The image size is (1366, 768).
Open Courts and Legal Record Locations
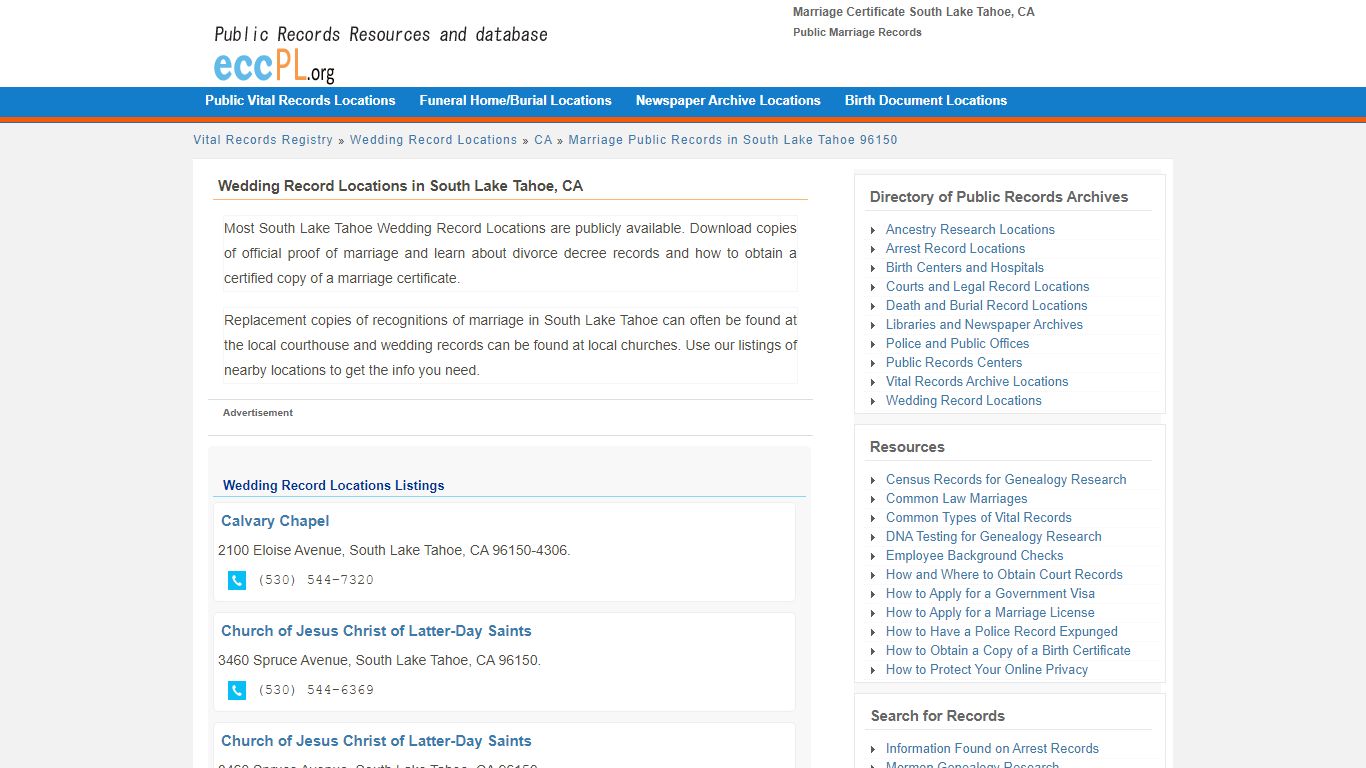[987, 286]
